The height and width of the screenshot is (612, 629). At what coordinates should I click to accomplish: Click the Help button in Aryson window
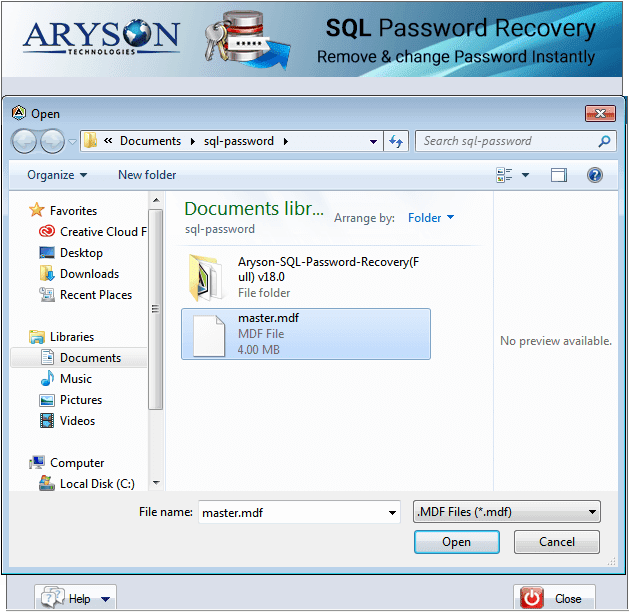[x=75, y=598]
